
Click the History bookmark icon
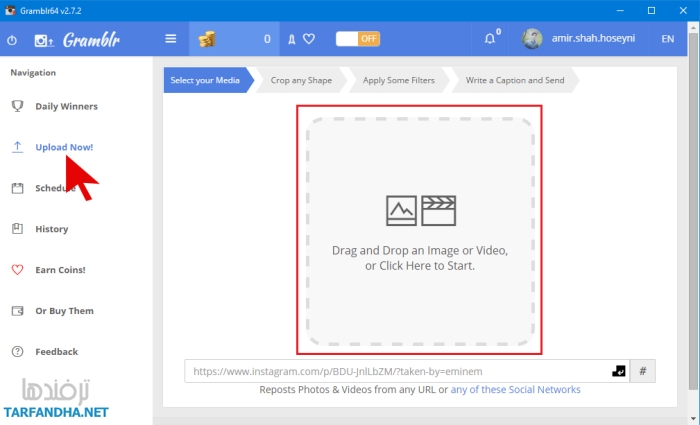point(17,229)
